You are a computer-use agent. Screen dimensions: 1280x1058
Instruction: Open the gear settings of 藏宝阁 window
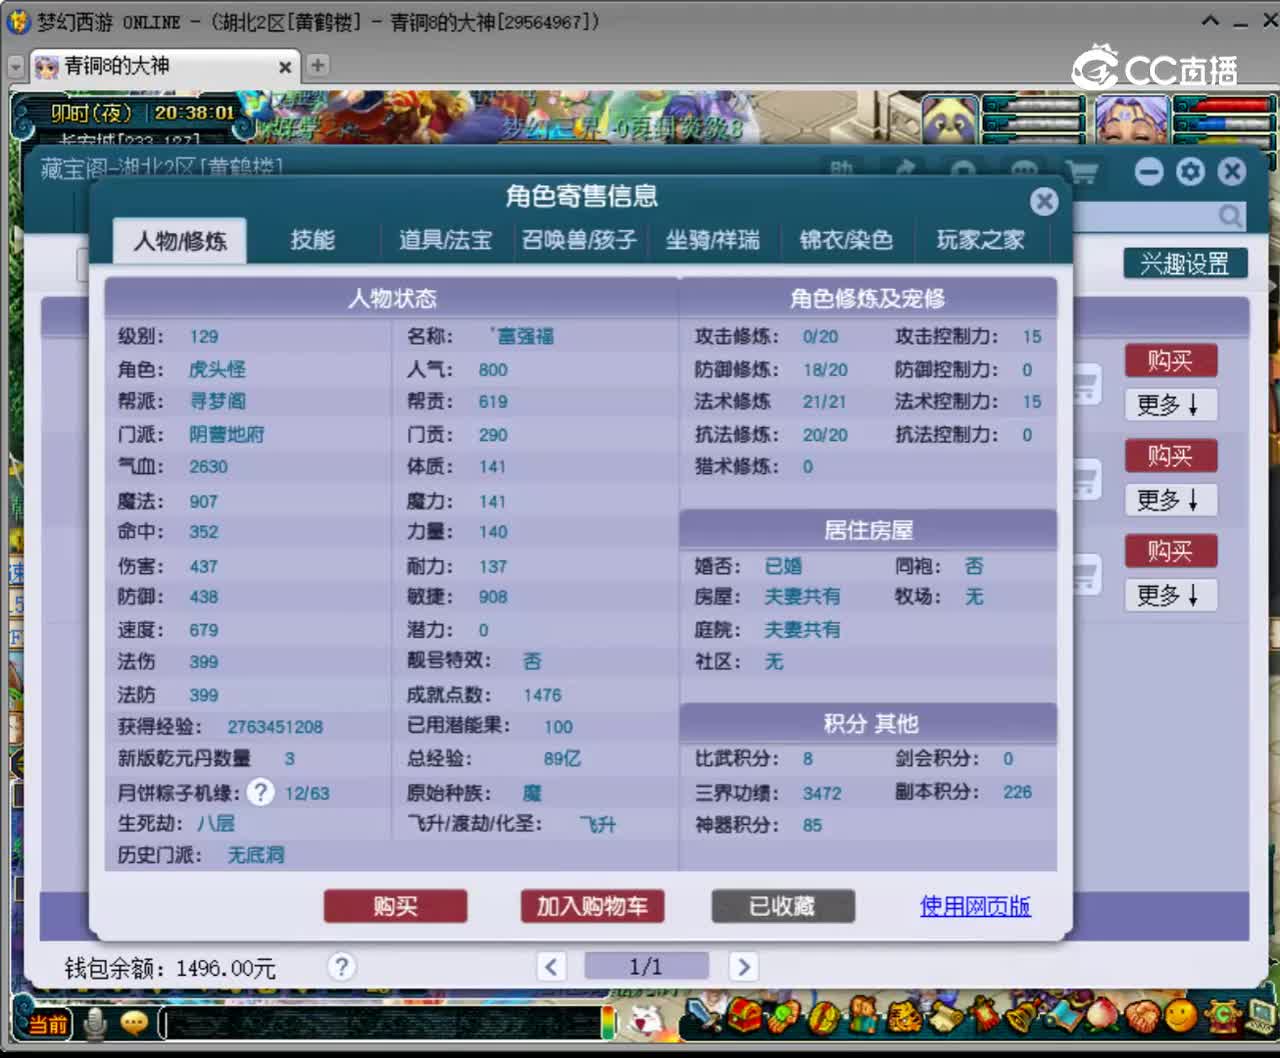click(x=1190, y=172)
